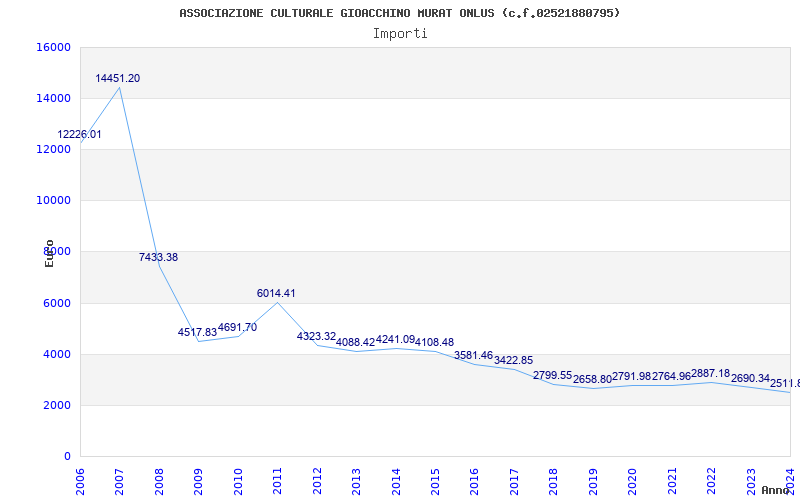The height and width of the screenshot is (500, 800).
Task: Click the Euro axis title
Action: 49,253
